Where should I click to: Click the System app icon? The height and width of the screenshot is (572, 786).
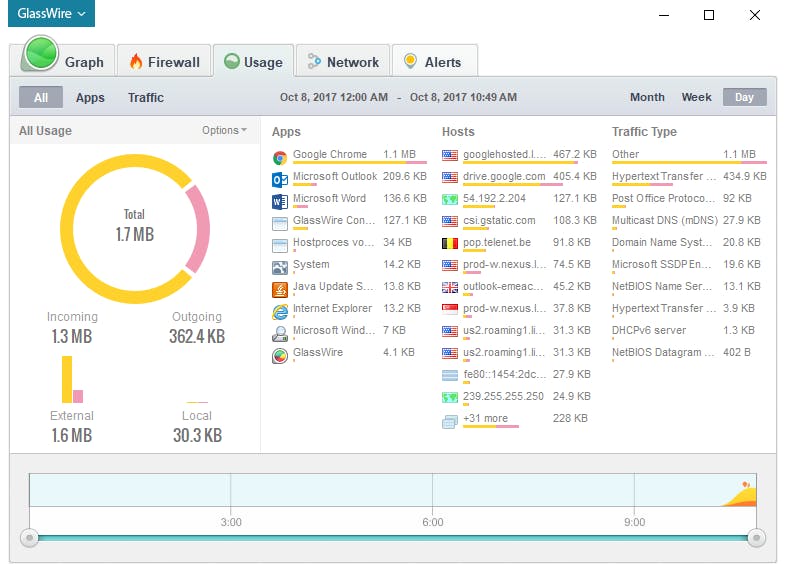[x=280, y=268]
